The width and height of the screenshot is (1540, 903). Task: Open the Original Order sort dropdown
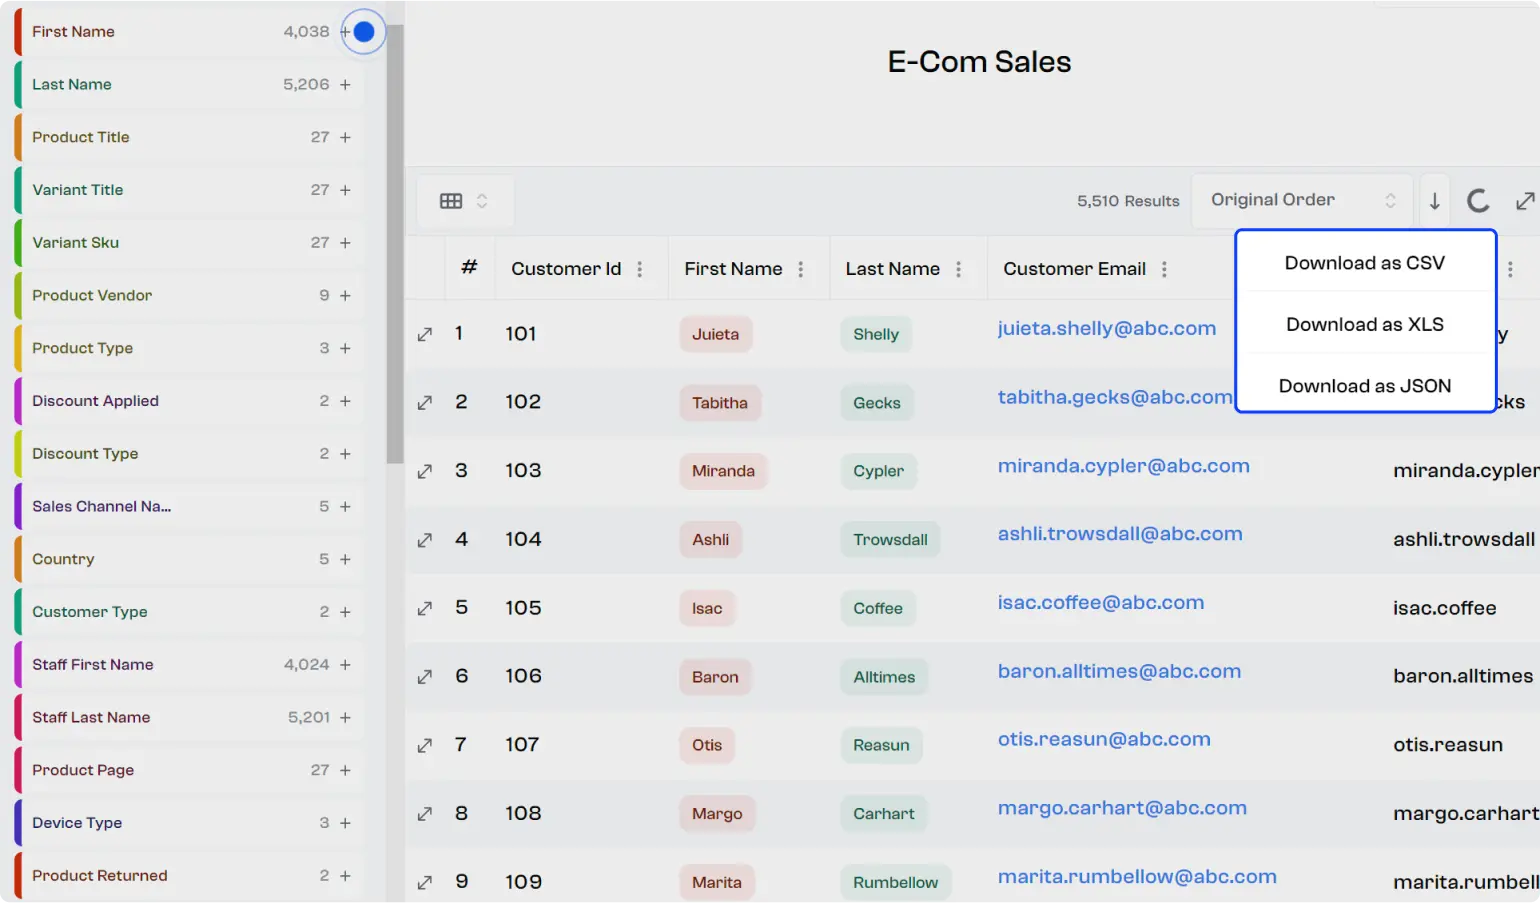coord(1301,200)
